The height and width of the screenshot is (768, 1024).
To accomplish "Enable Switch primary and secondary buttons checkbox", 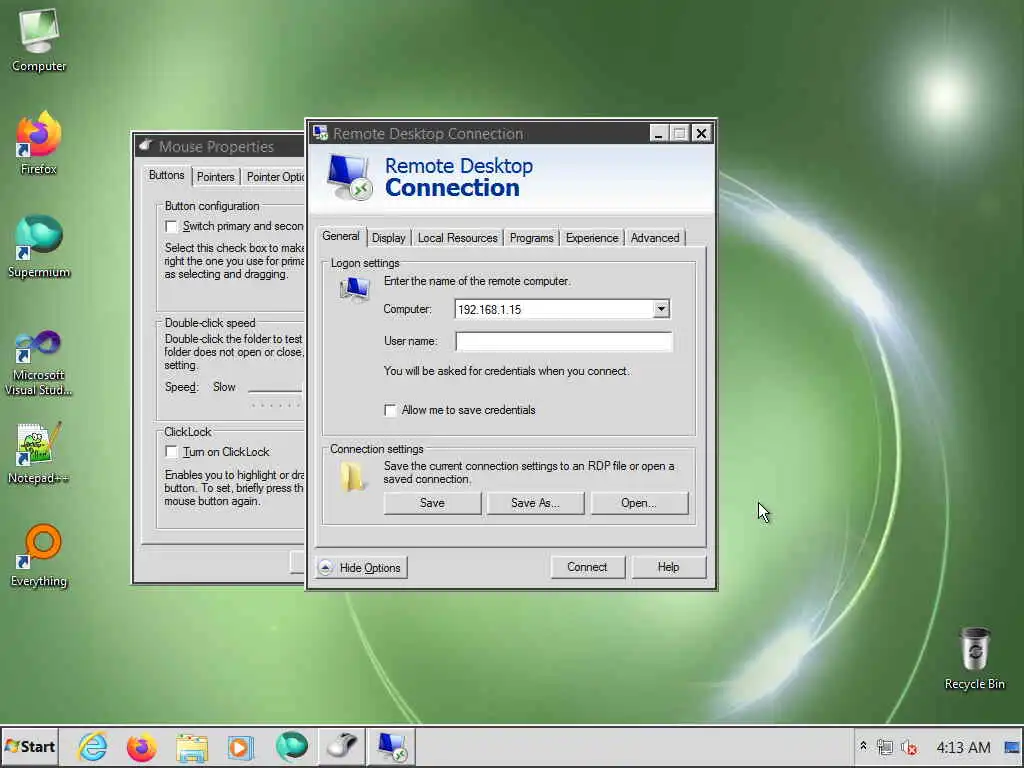I will 171,227.
